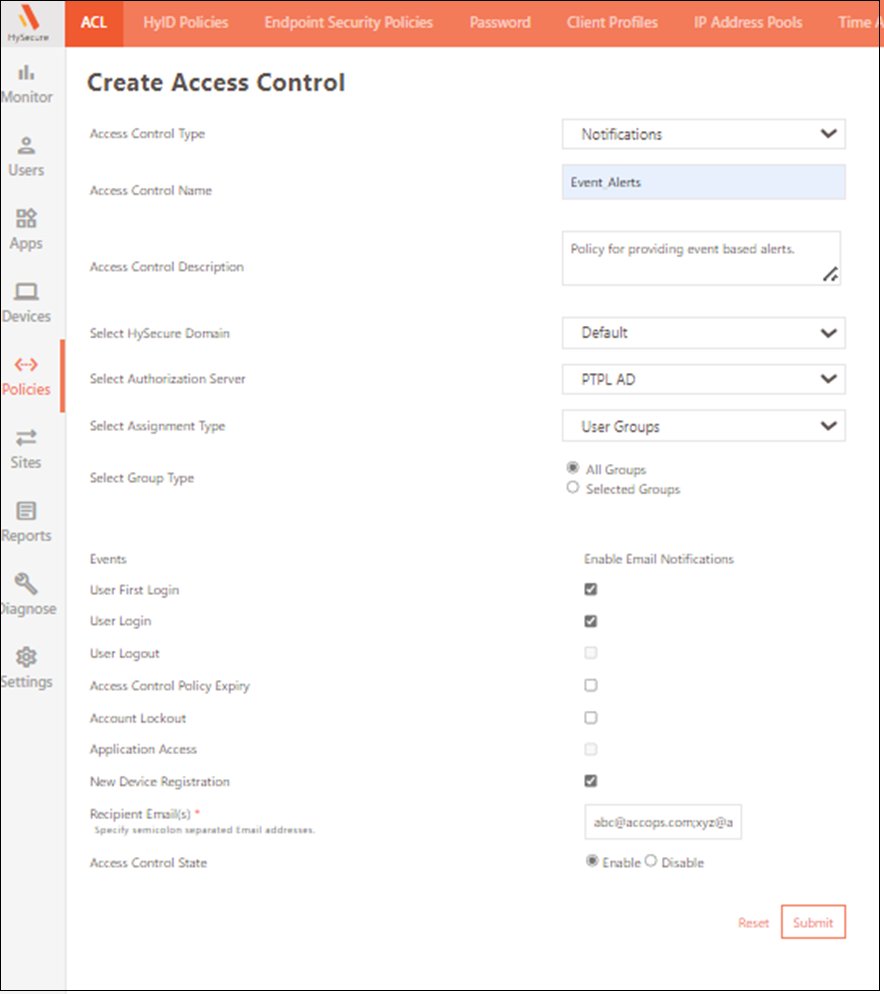Viewport: 884px width, 994px height.
Task: Open the Settings gear icon
Action: click(27, 657)
